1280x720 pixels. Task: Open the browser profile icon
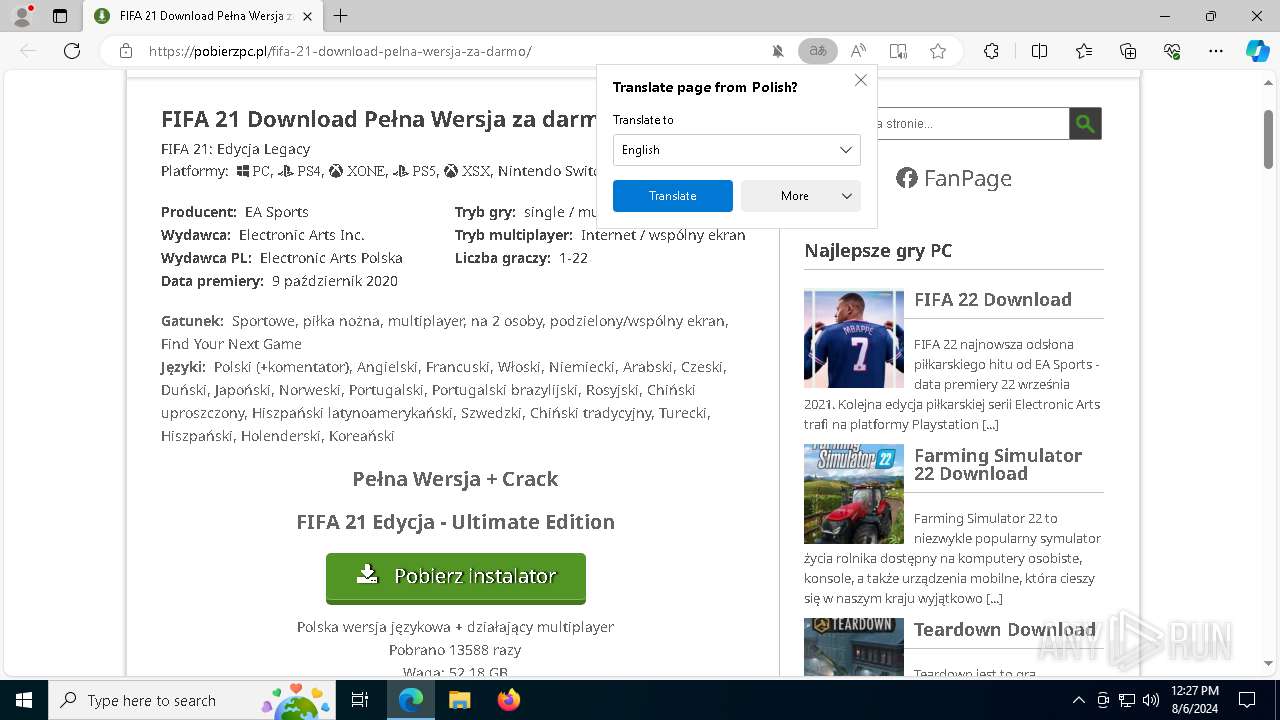tap(22, 16)
